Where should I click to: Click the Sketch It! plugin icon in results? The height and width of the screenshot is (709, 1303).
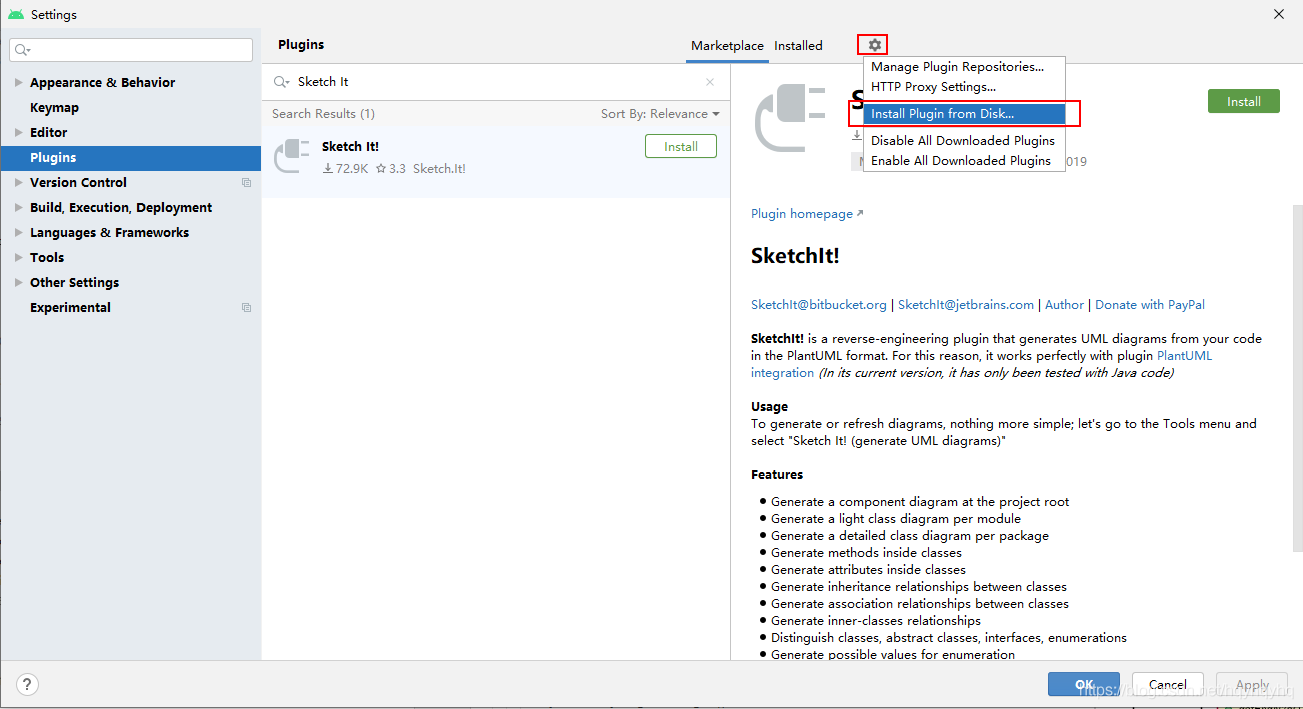(x=292, y=156)
